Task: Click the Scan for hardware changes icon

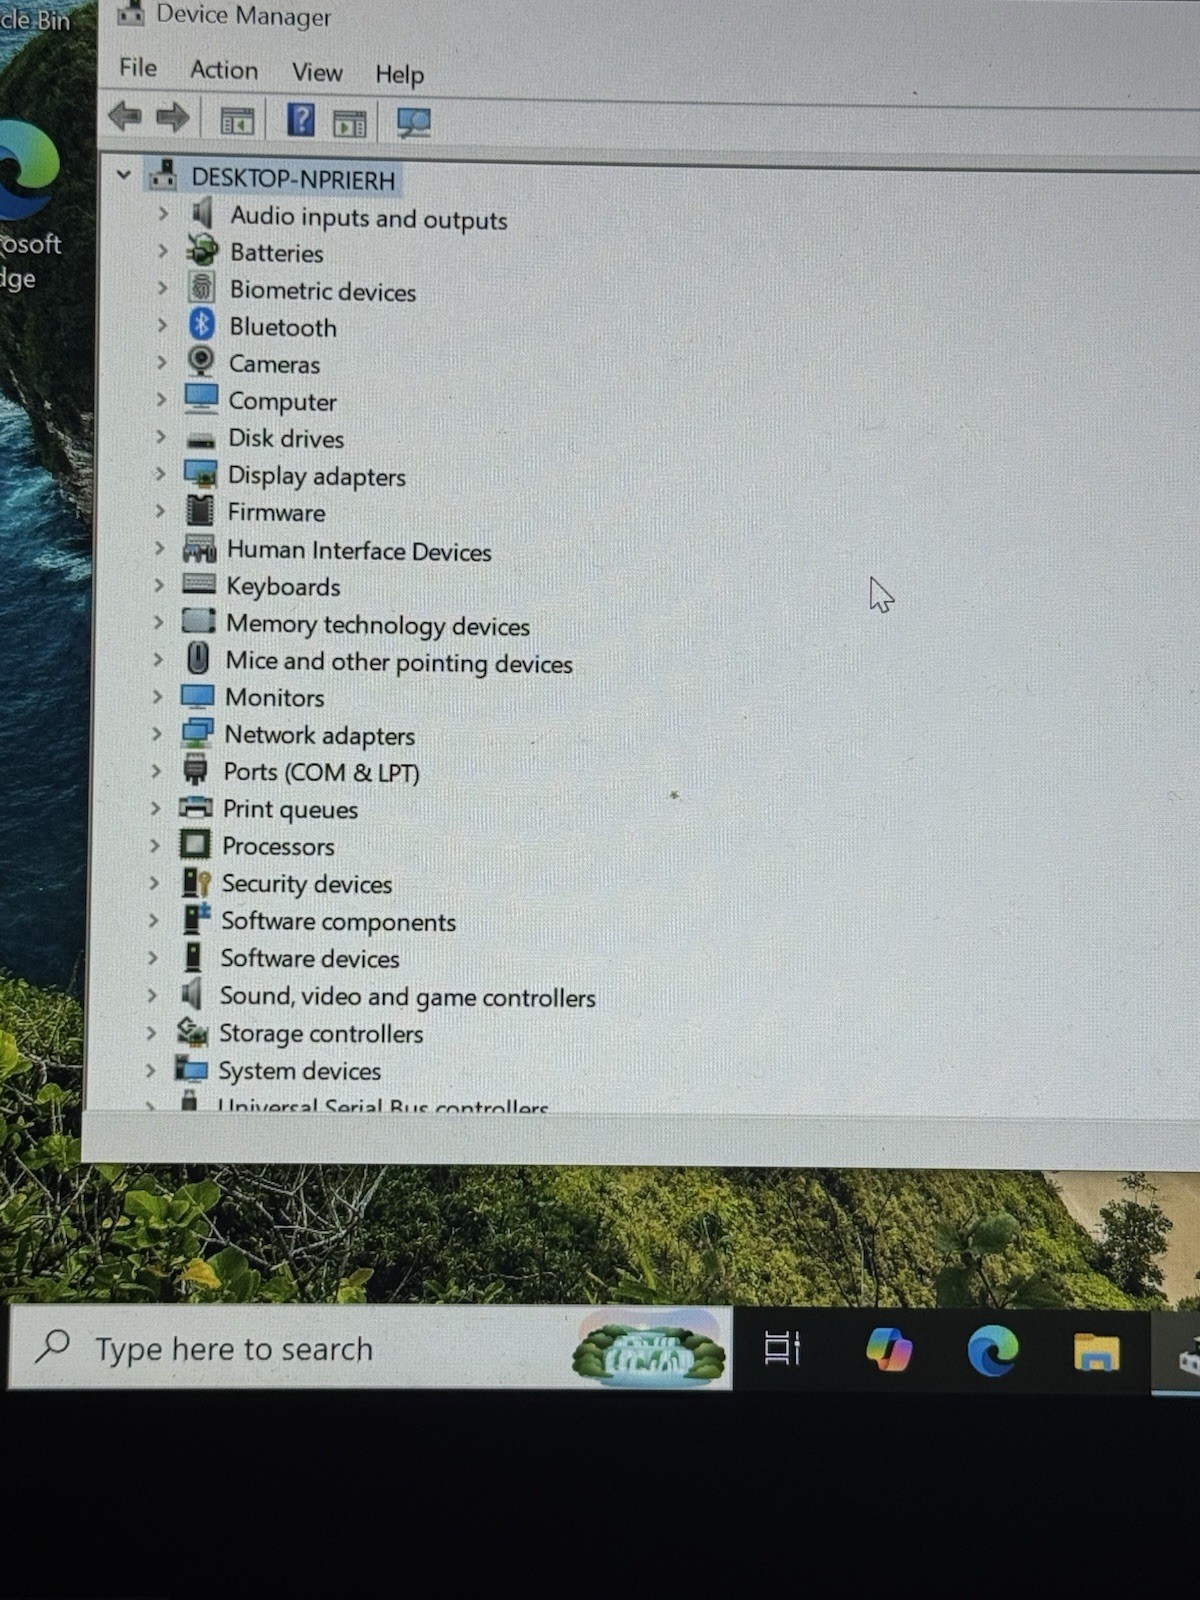Action: [413, 123]
